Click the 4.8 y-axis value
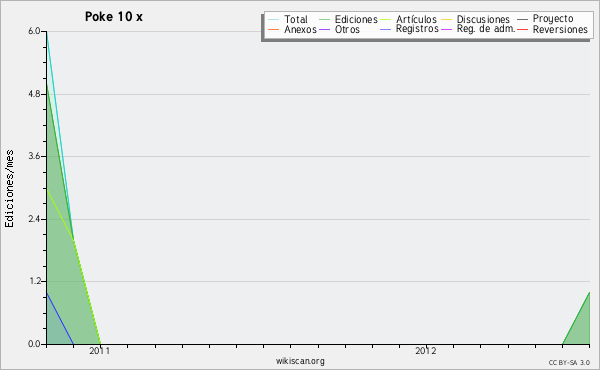This screenshot has height=370, width=600. click(34, 94)
